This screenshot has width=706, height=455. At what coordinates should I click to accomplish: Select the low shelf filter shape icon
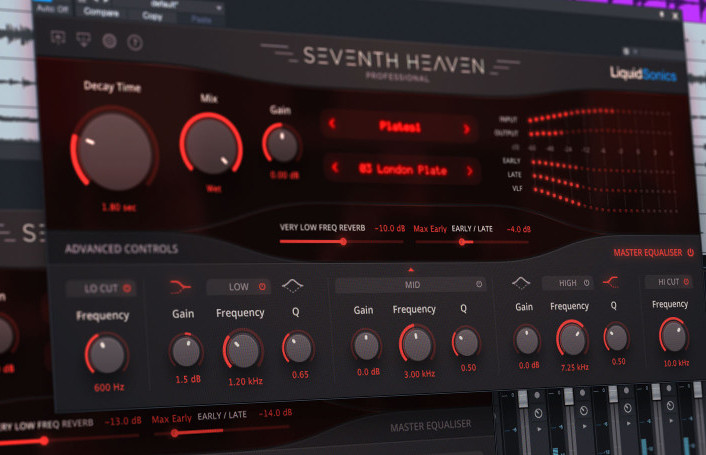click(180, 287)
